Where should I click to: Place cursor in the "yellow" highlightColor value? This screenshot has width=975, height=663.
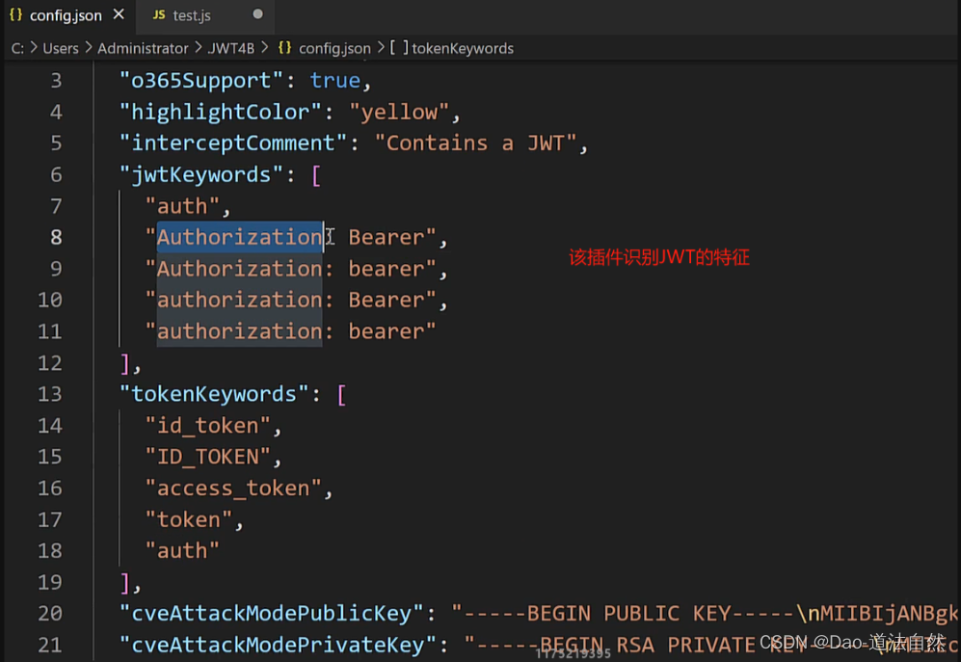[399, 112]
